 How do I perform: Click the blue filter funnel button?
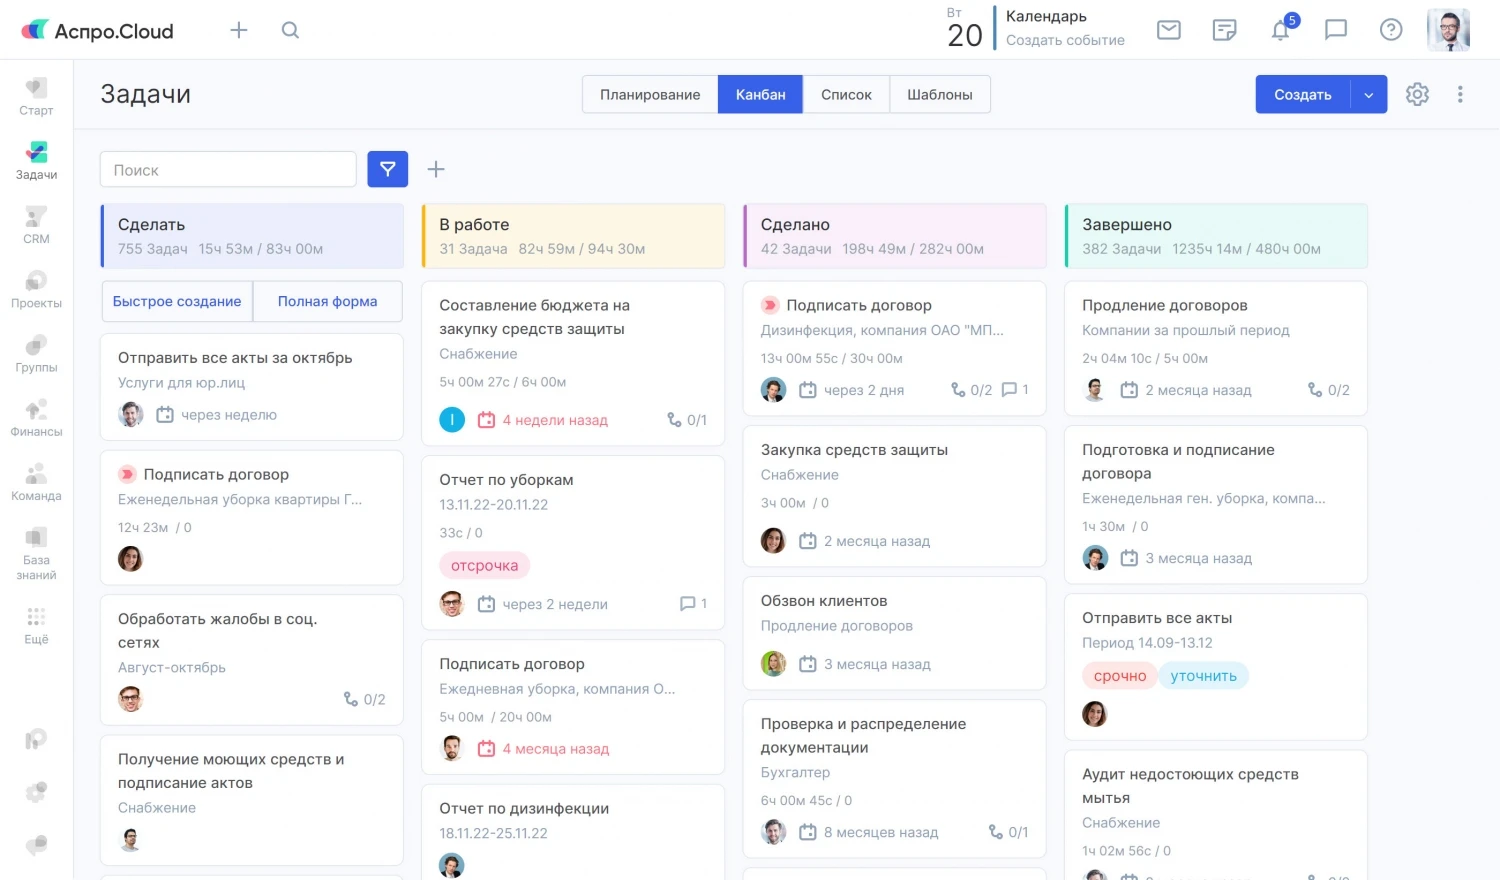(x=388, y=169)
